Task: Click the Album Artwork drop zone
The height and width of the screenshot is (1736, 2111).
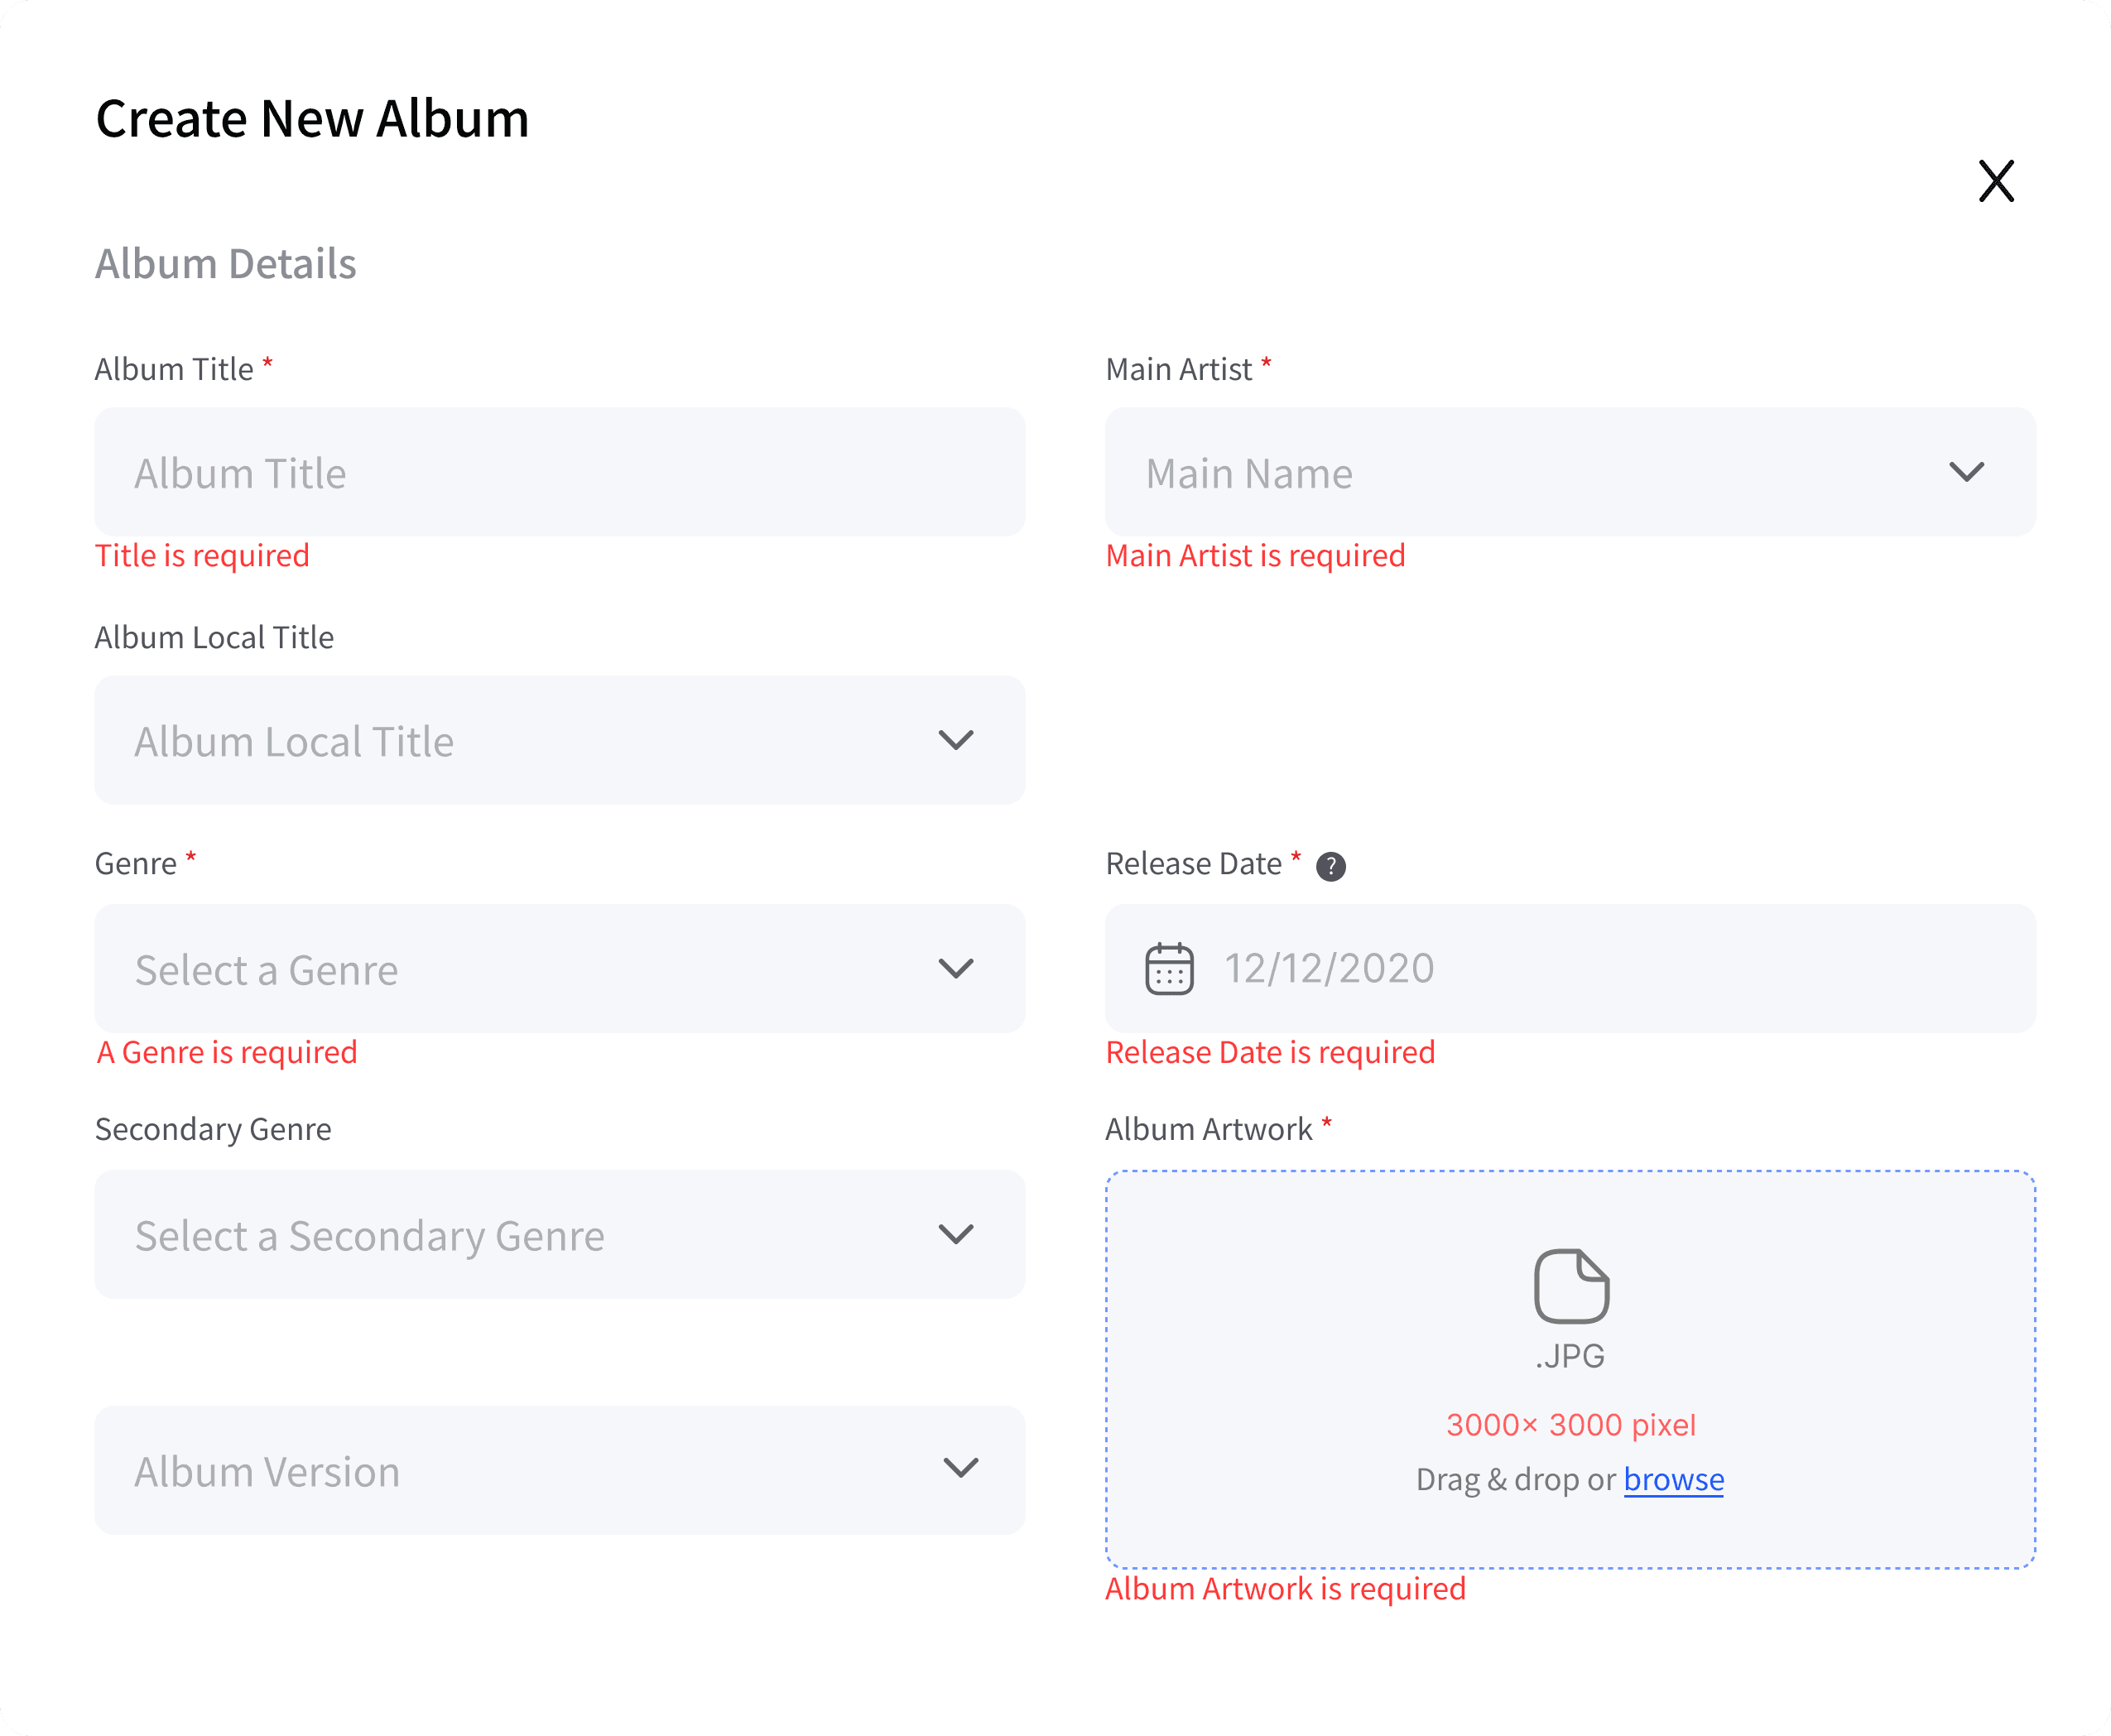Action: 1570,1369
